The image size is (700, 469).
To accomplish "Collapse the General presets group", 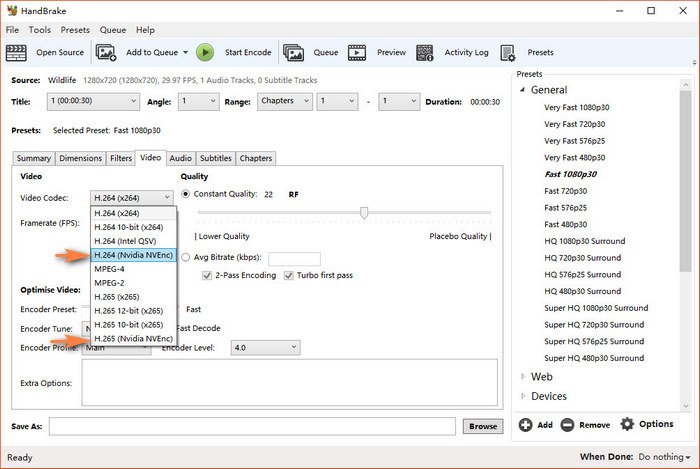I will (522, 90).
